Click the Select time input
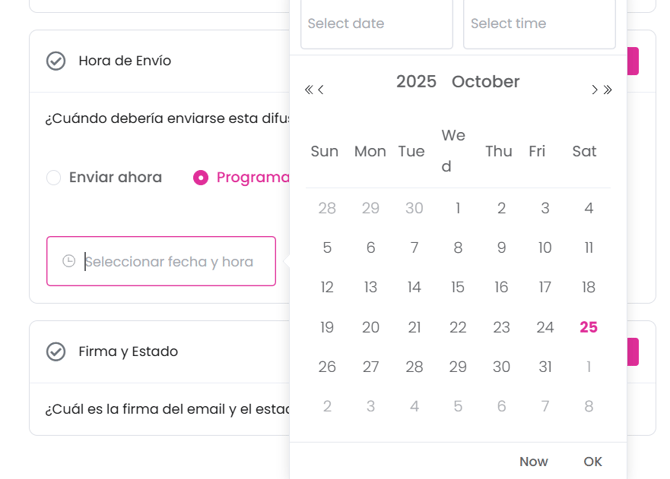 point(539,24)
